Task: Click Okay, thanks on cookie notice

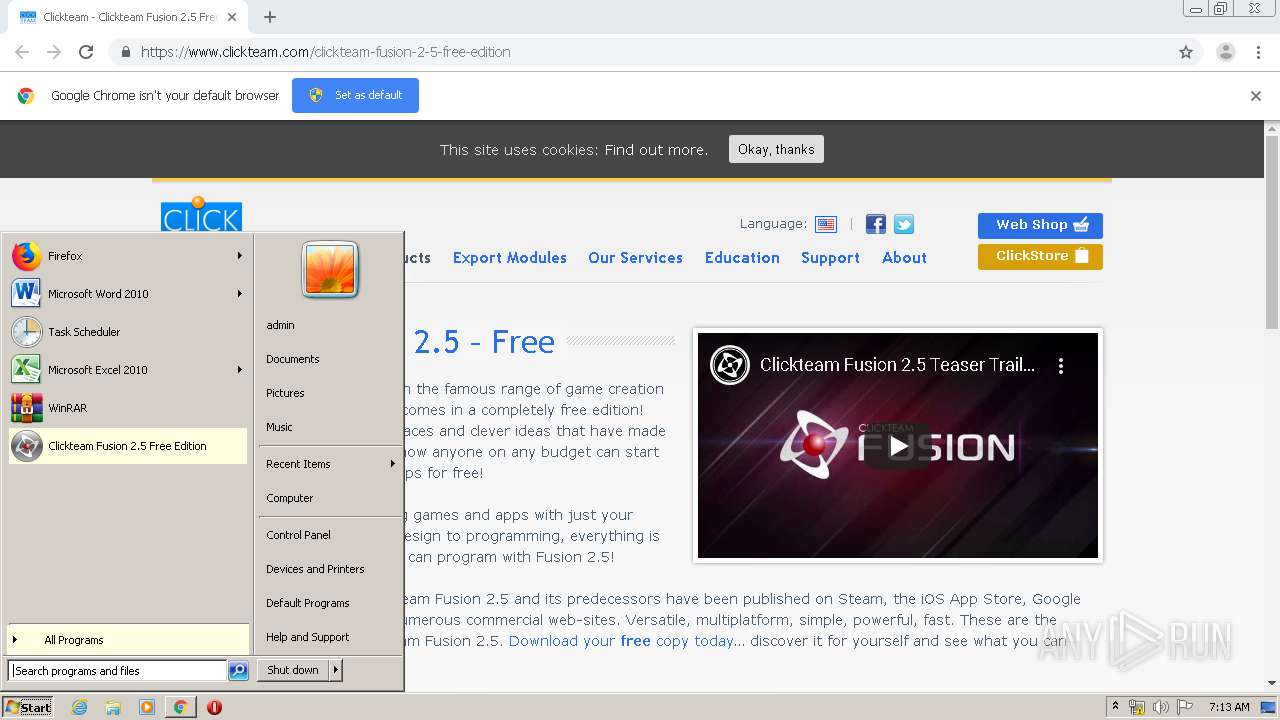Action: click(776, 149)
